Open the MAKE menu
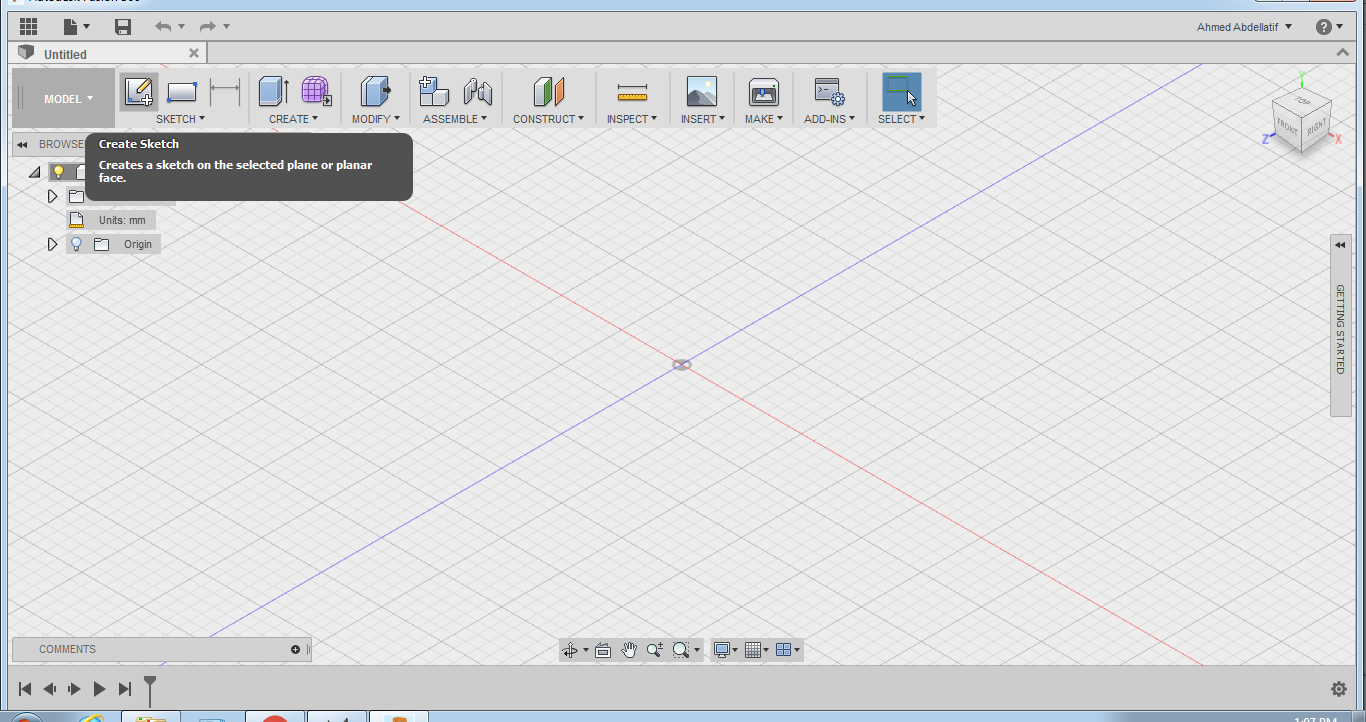 pos(764,119)
